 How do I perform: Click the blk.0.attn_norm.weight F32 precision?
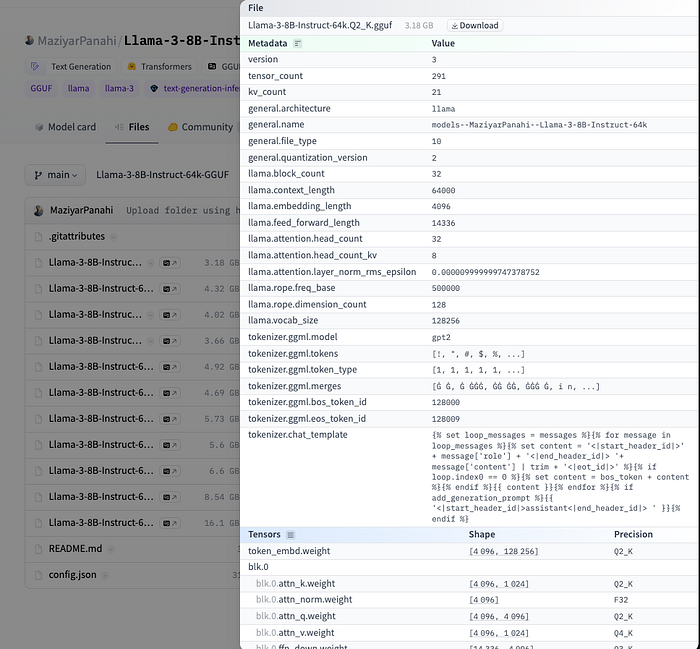(x=621, y=600)
